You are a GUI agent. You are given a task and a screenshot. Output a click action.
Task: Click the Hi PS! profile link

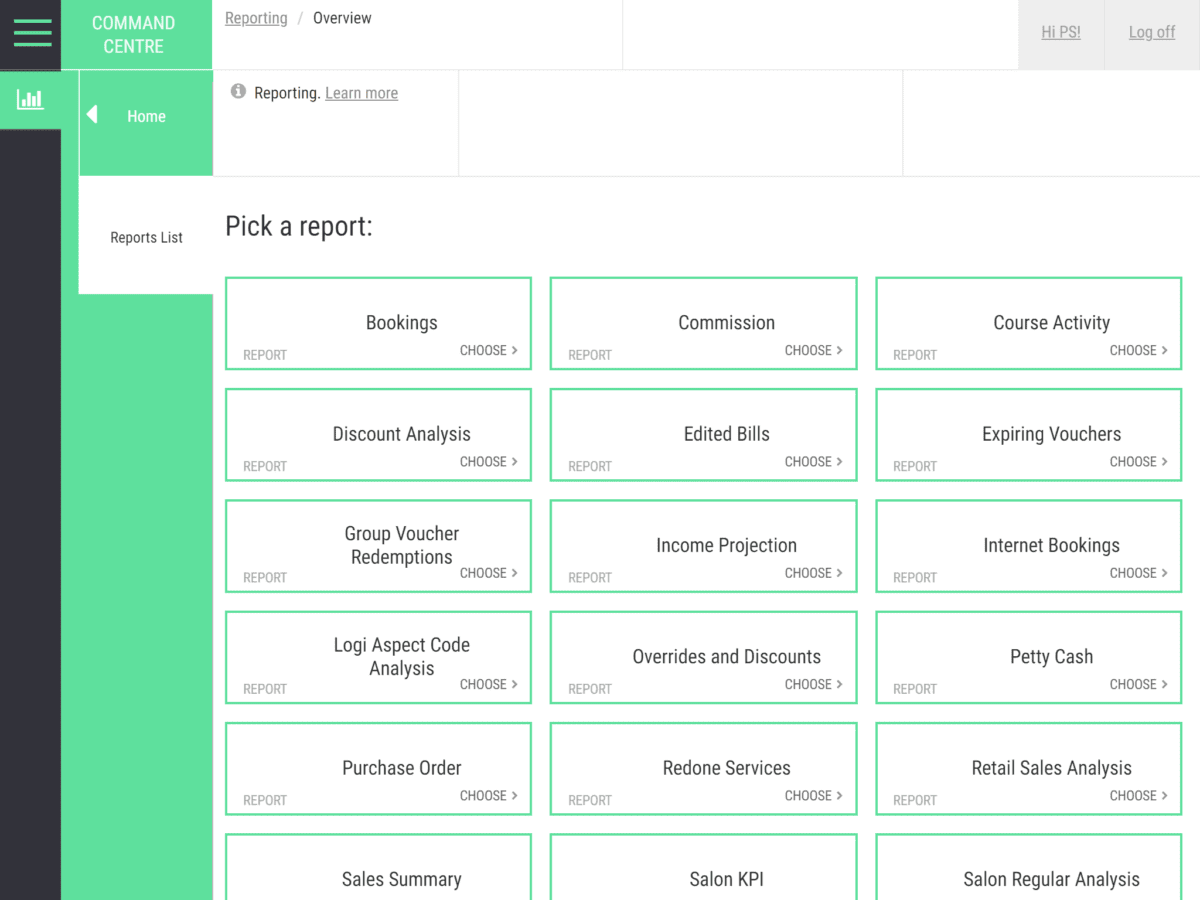point(1060,32)
